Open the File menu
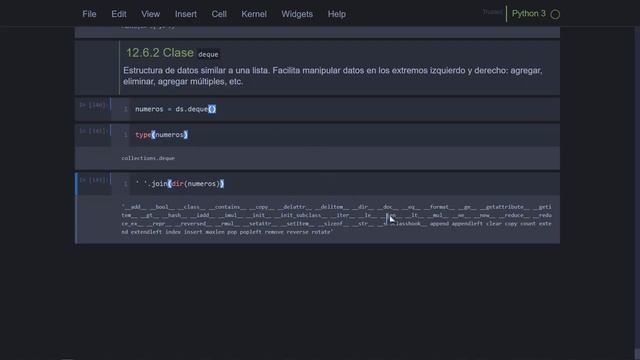640x360 pixels. pyautogui.click(x=89, y=14)
